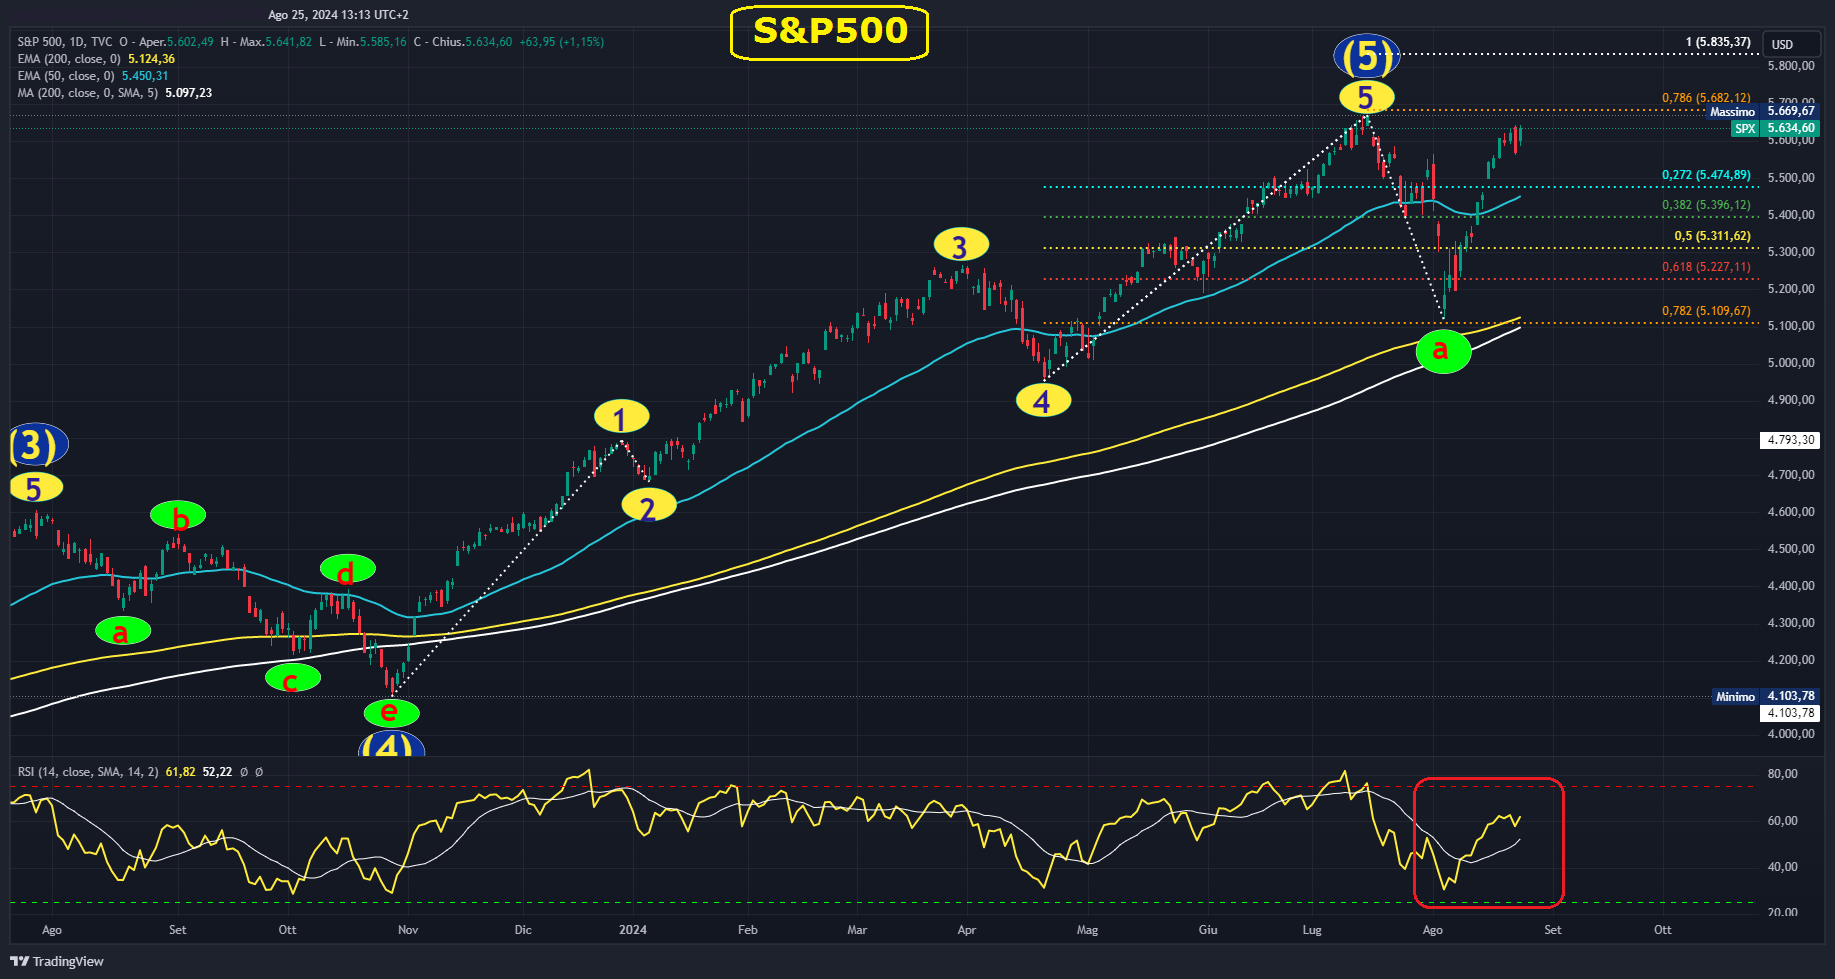Select the blue (4) wave label
The height and width of the screenshot is (979, 1835).
click(x=392, y=744)
